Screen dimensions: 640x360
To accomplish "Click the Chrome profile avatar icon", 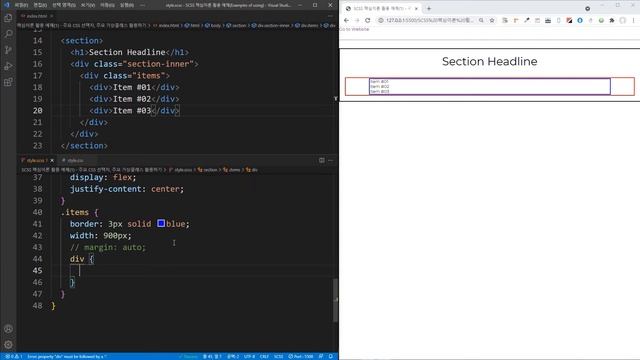I will (x=622, y=20).
